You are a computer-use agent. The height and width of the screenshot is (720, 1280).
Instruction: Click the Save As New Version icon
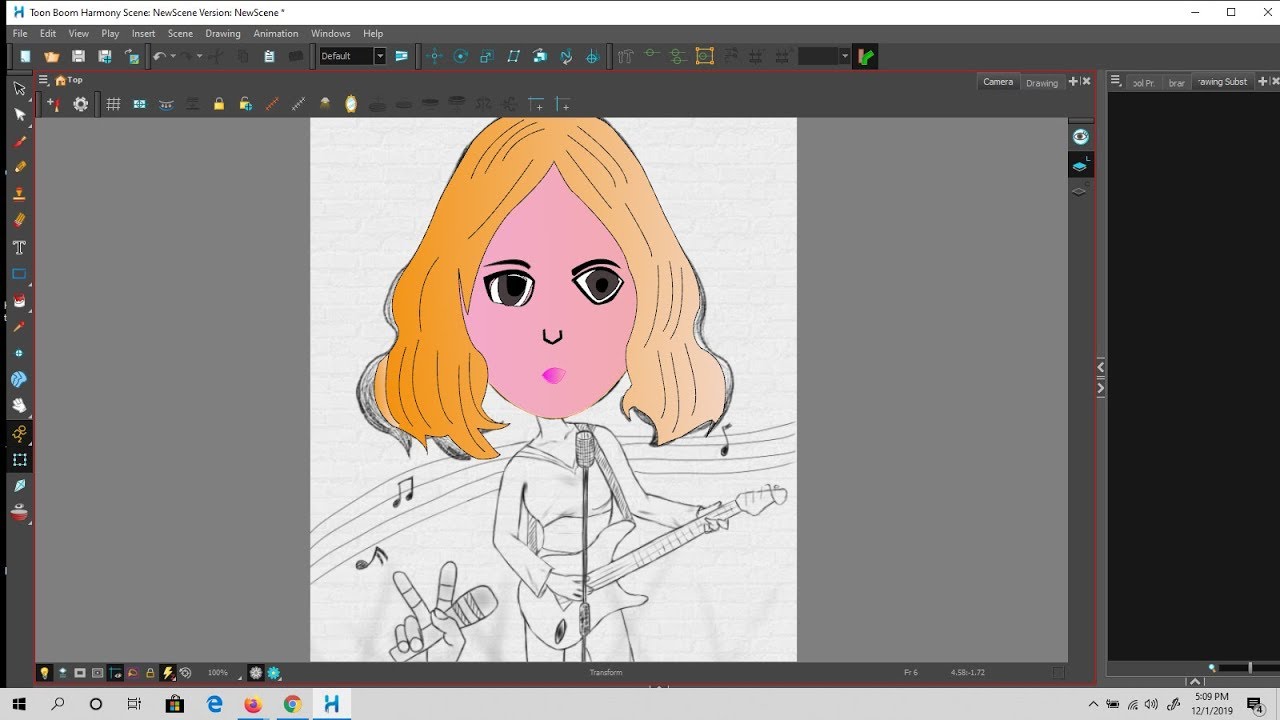[104, 57]
